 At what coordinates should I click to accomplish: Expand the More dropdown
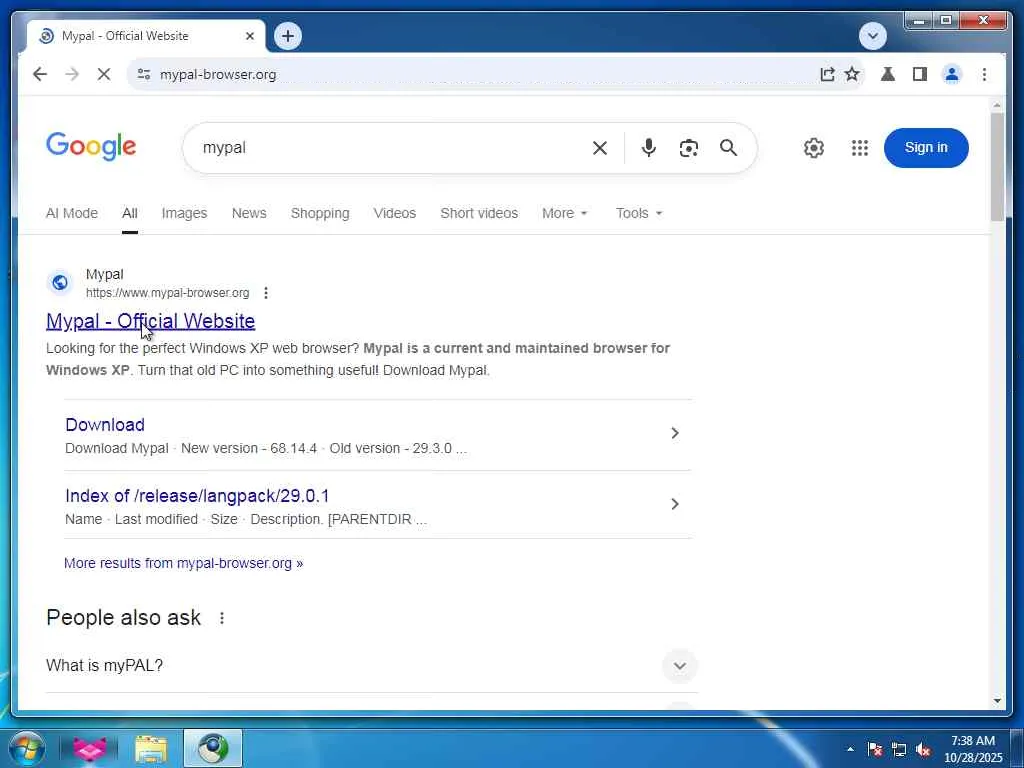point(565,214)
